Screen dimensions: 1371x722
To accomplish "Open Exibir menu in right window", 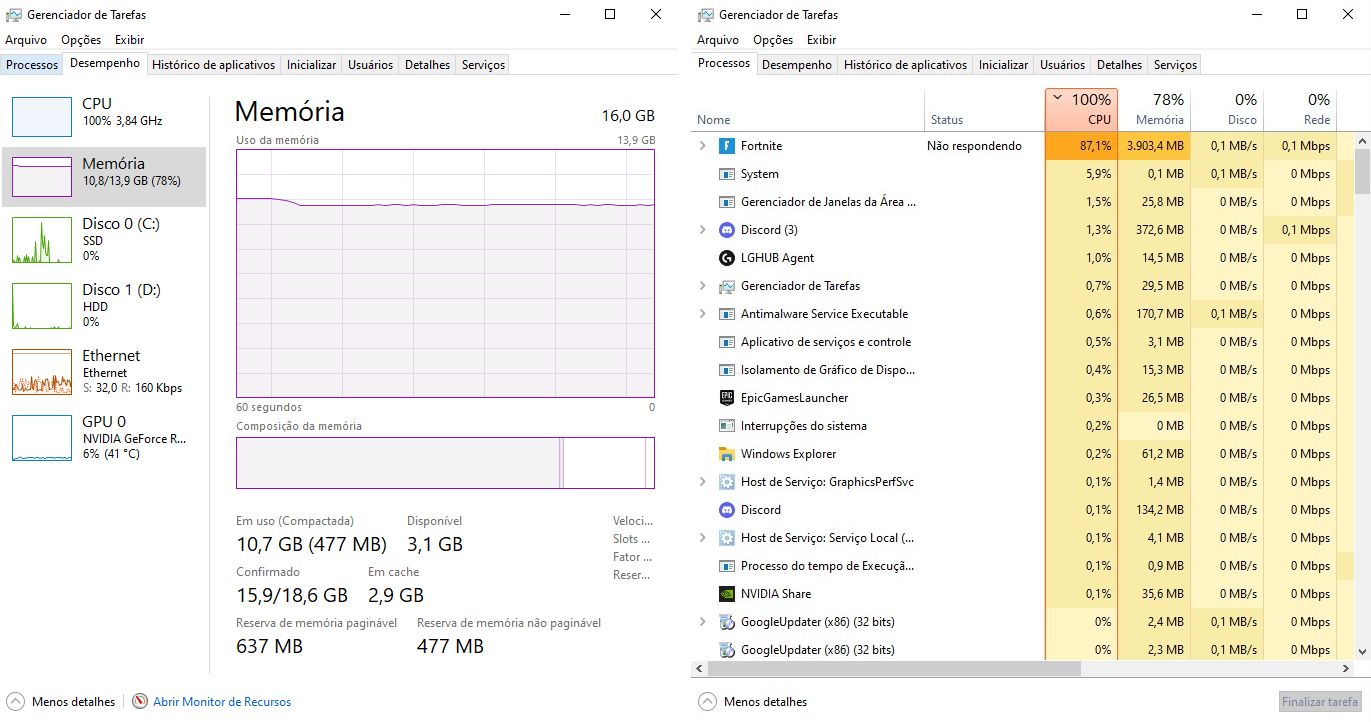I will (821, 40).
